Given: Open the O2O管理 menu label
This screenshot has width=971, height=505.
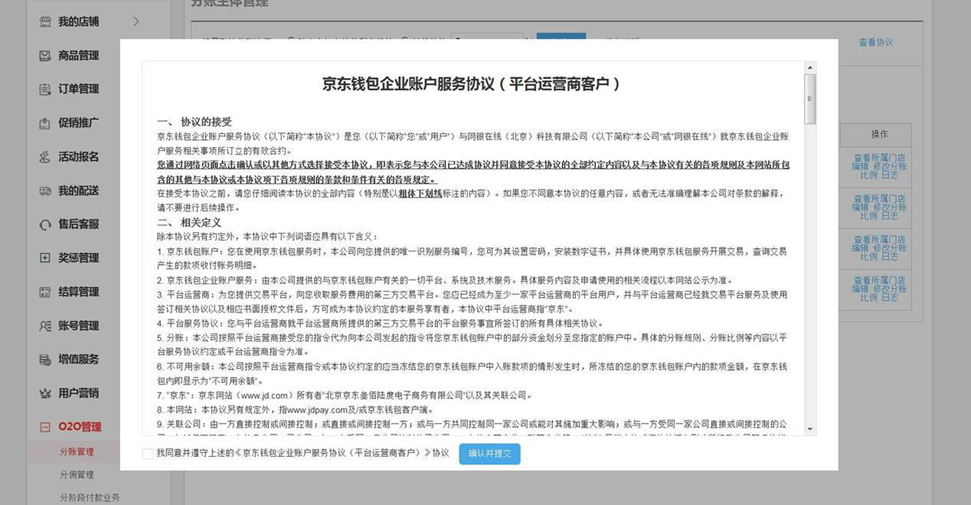Looking at the screenshot, I should [80, 427].
